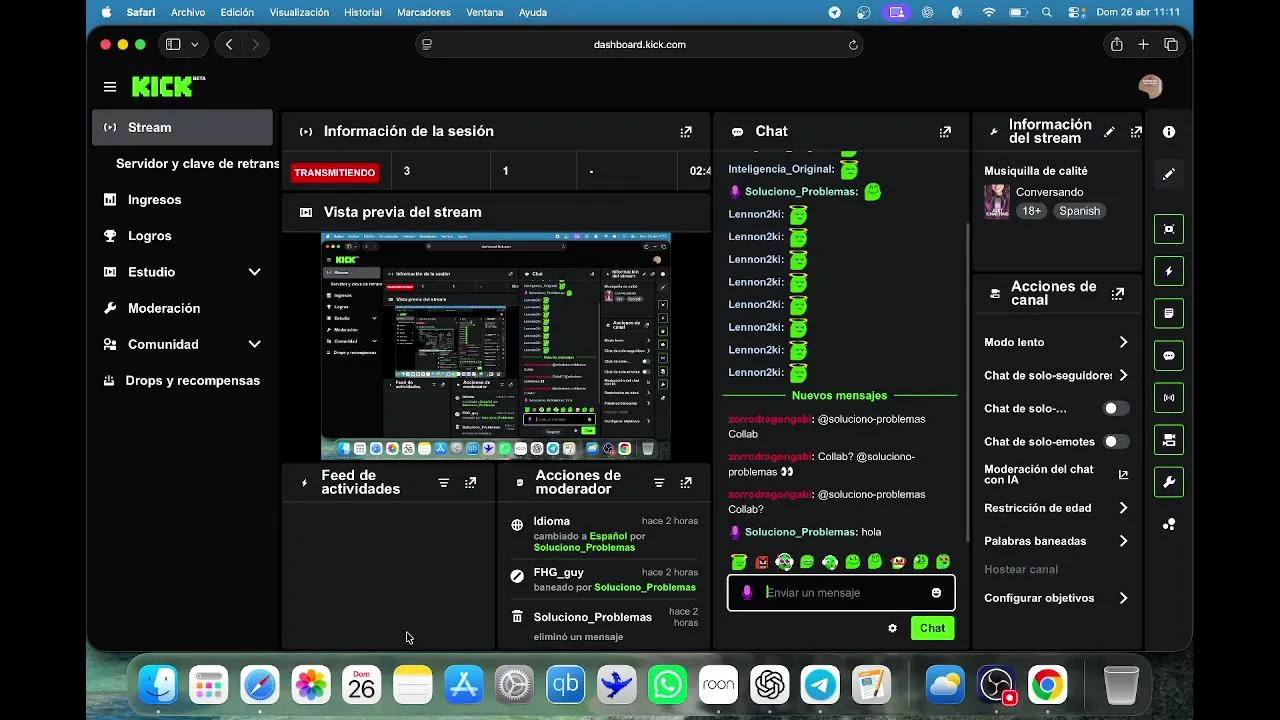The width and height of the screenshot is (1280, 720).
Task: Open Safari sidebar dropdown arrow
Action: coord(194,44)
